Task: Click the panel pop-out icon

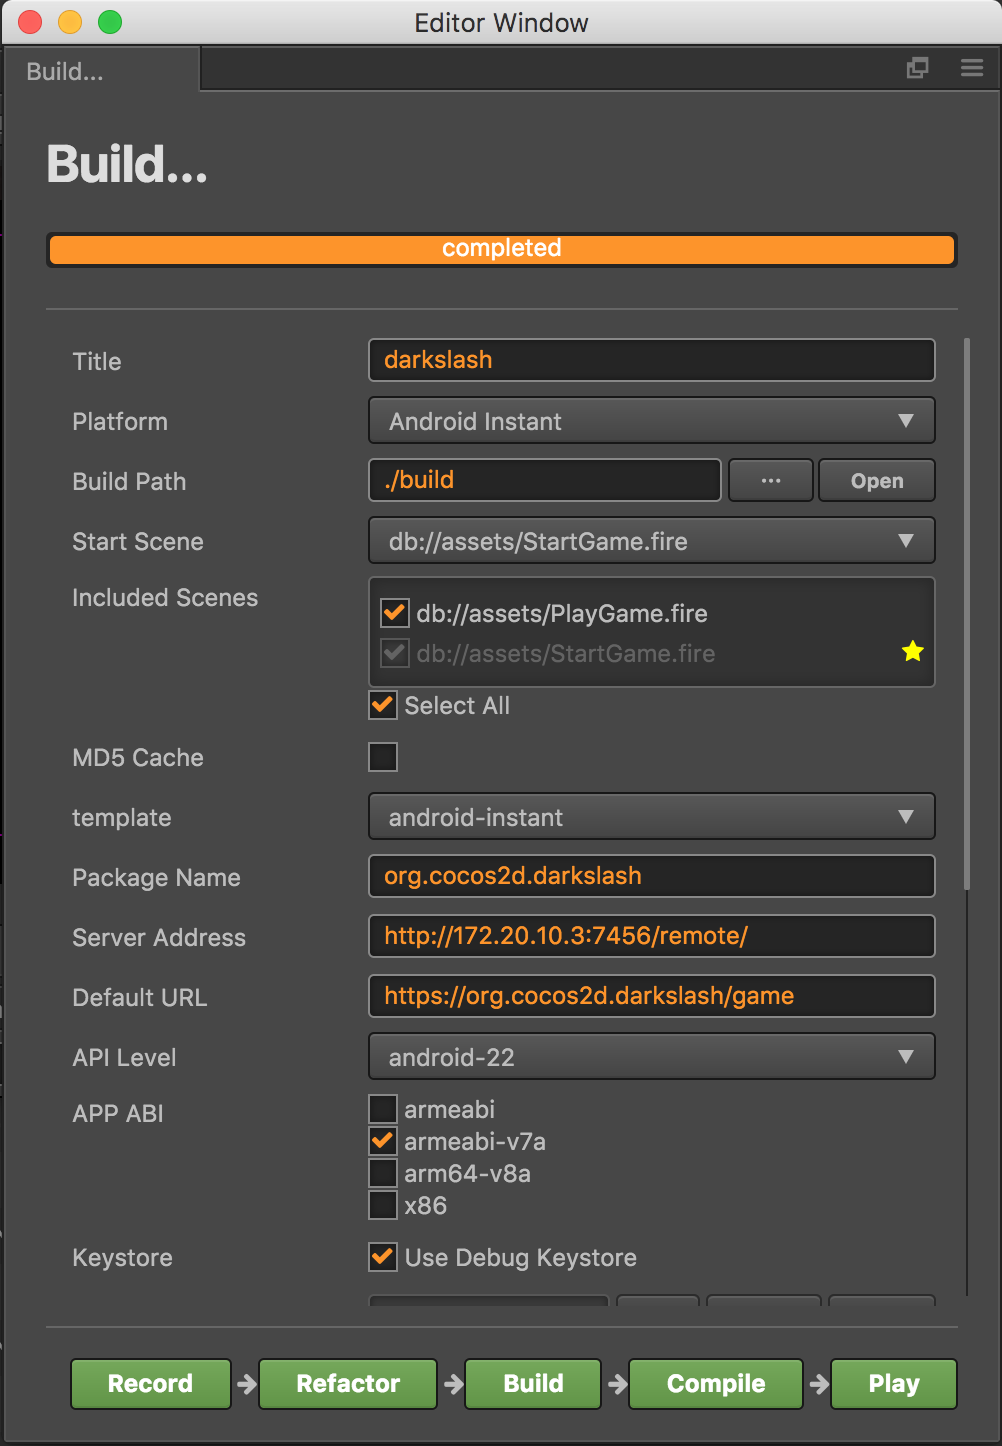Action: 917,68
